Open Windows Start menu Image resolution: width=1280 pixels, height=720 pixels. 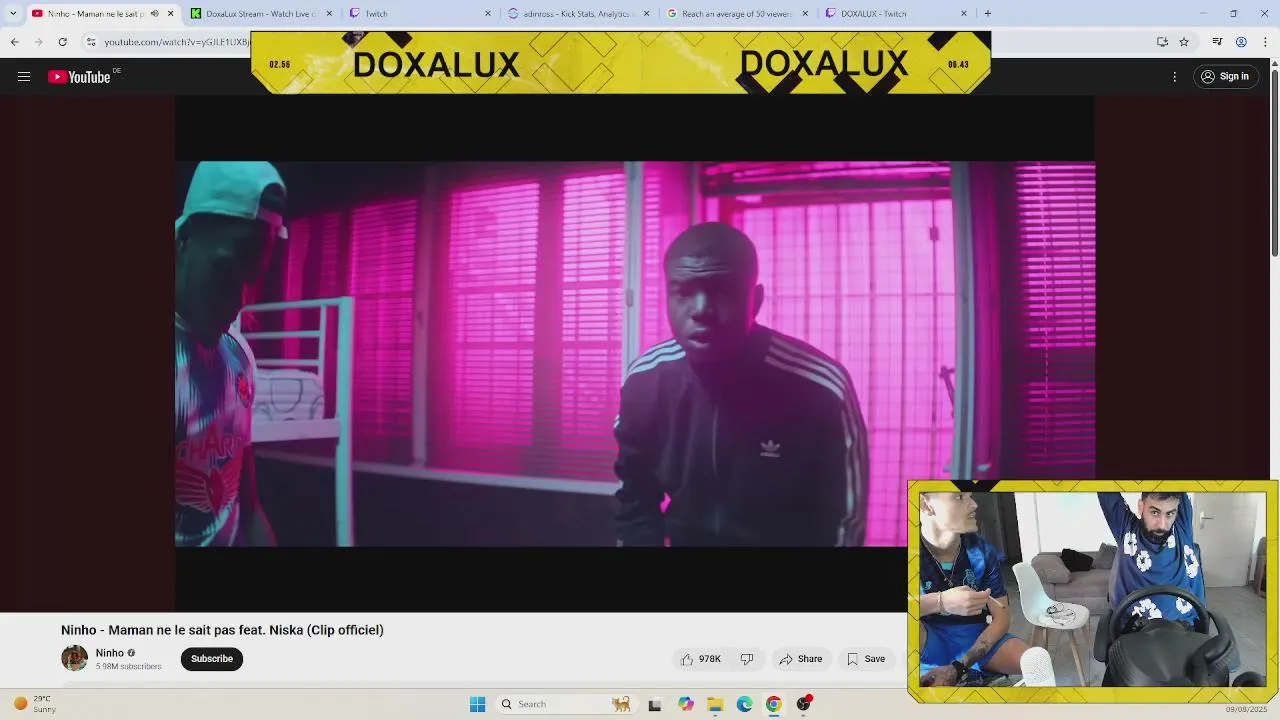click(477, 704)
